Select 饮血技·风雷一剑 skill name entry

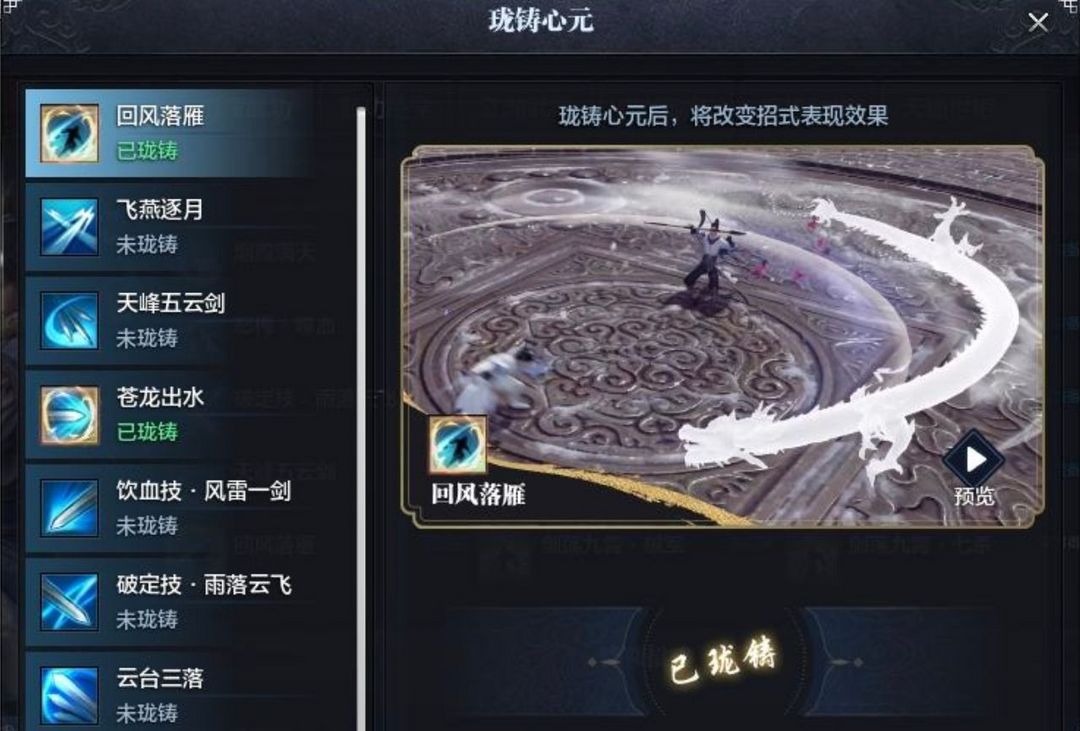pyautogui.click(x=204, y=491)
